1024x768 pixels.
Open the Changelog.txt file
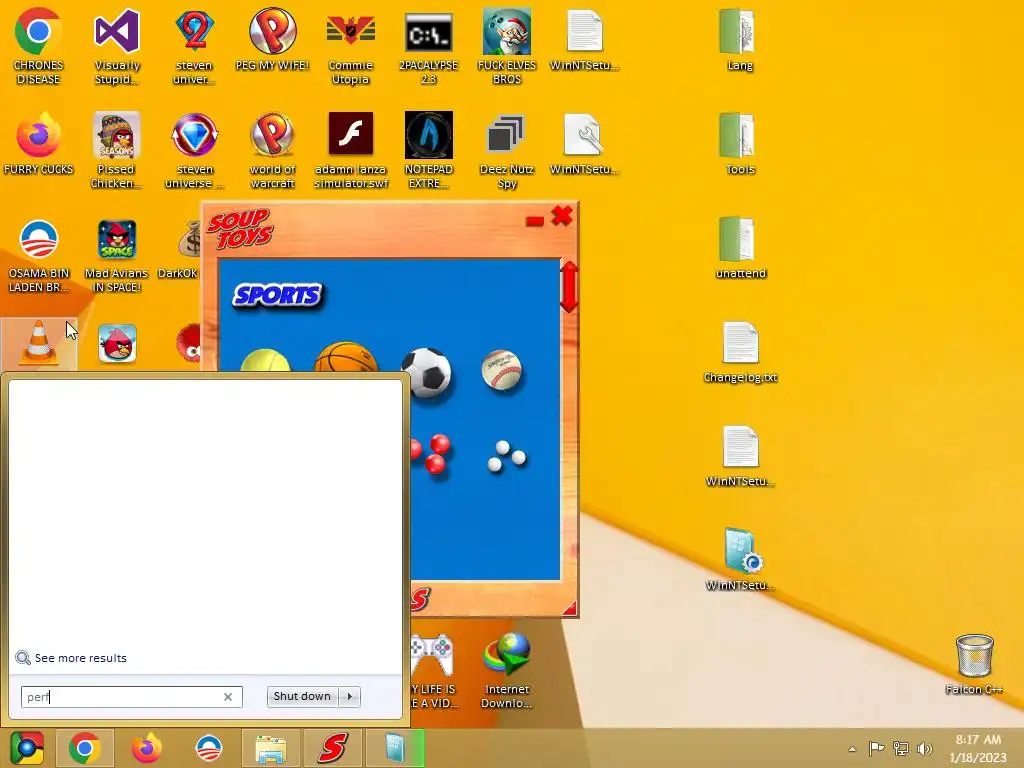click(x=740, y=352)
